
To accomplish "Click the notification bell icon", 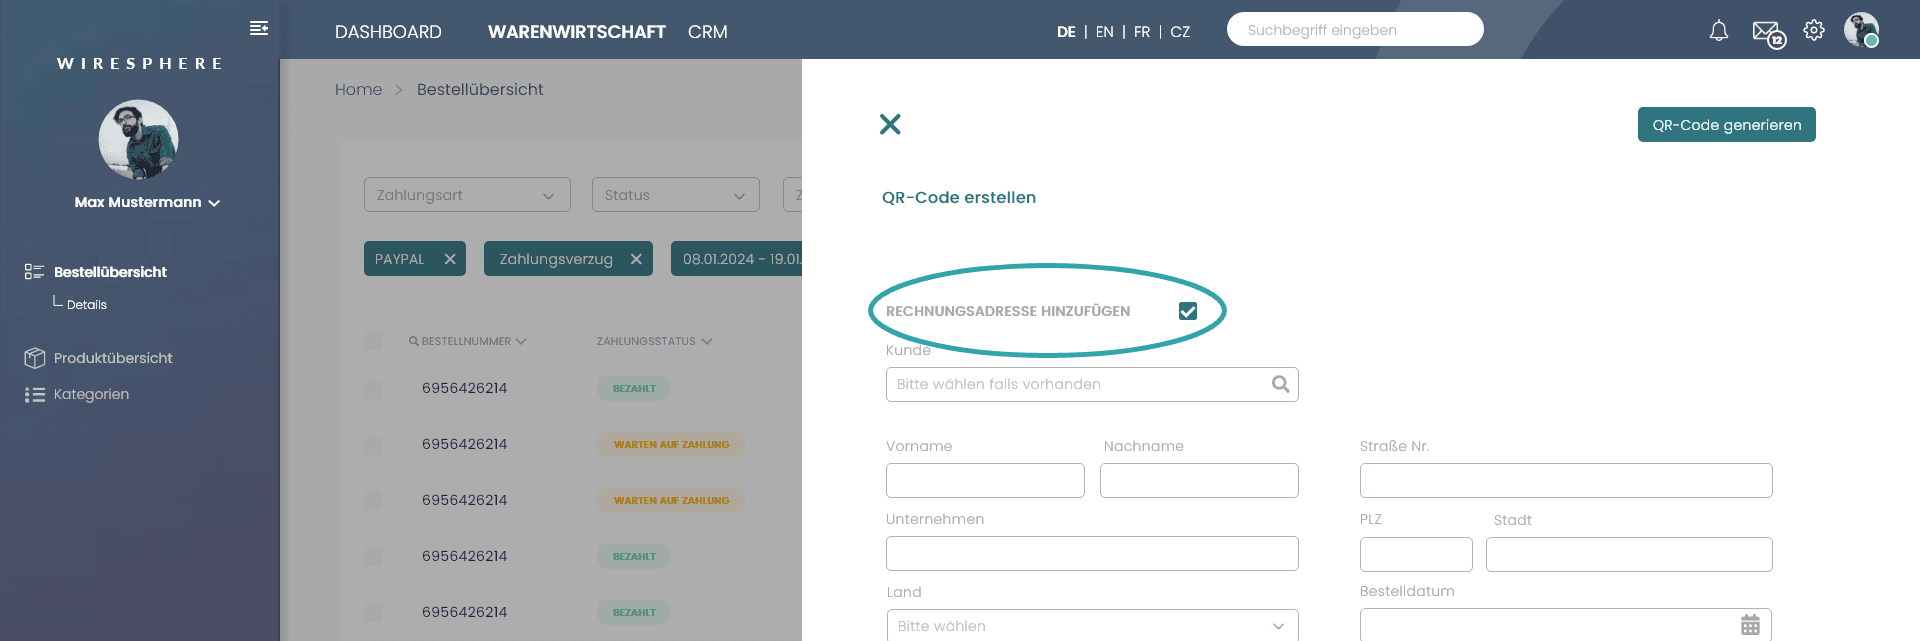I will (x=1718, y=31).
